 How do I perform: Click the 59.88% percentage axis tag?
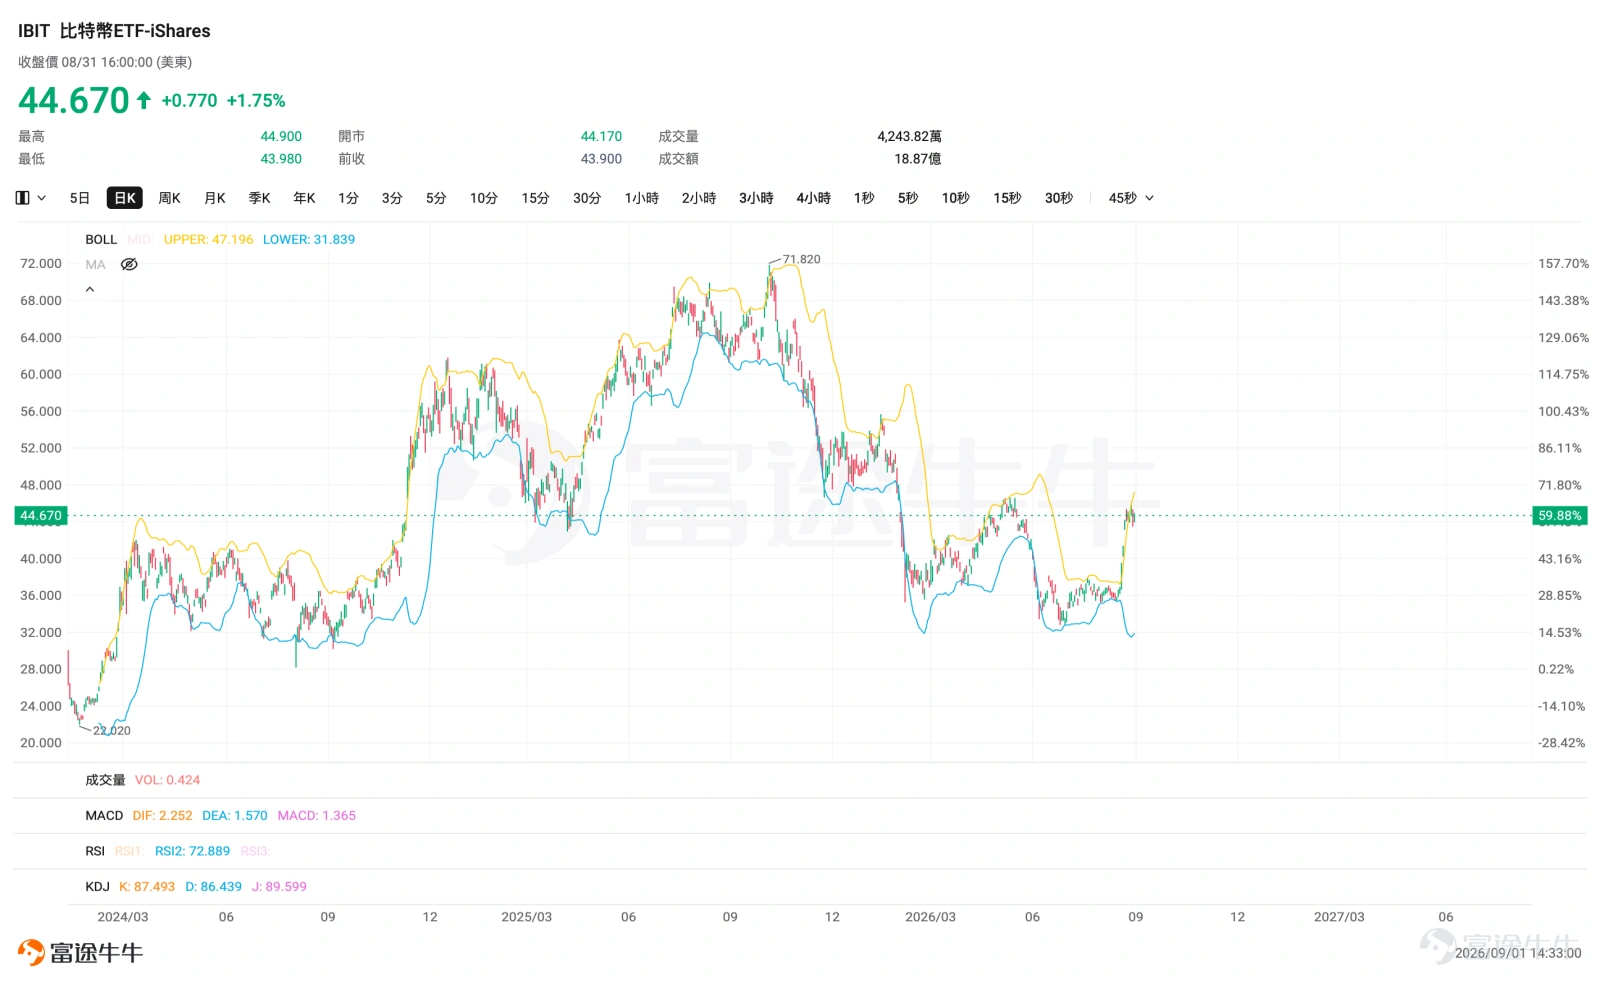tap(1560, 516)
